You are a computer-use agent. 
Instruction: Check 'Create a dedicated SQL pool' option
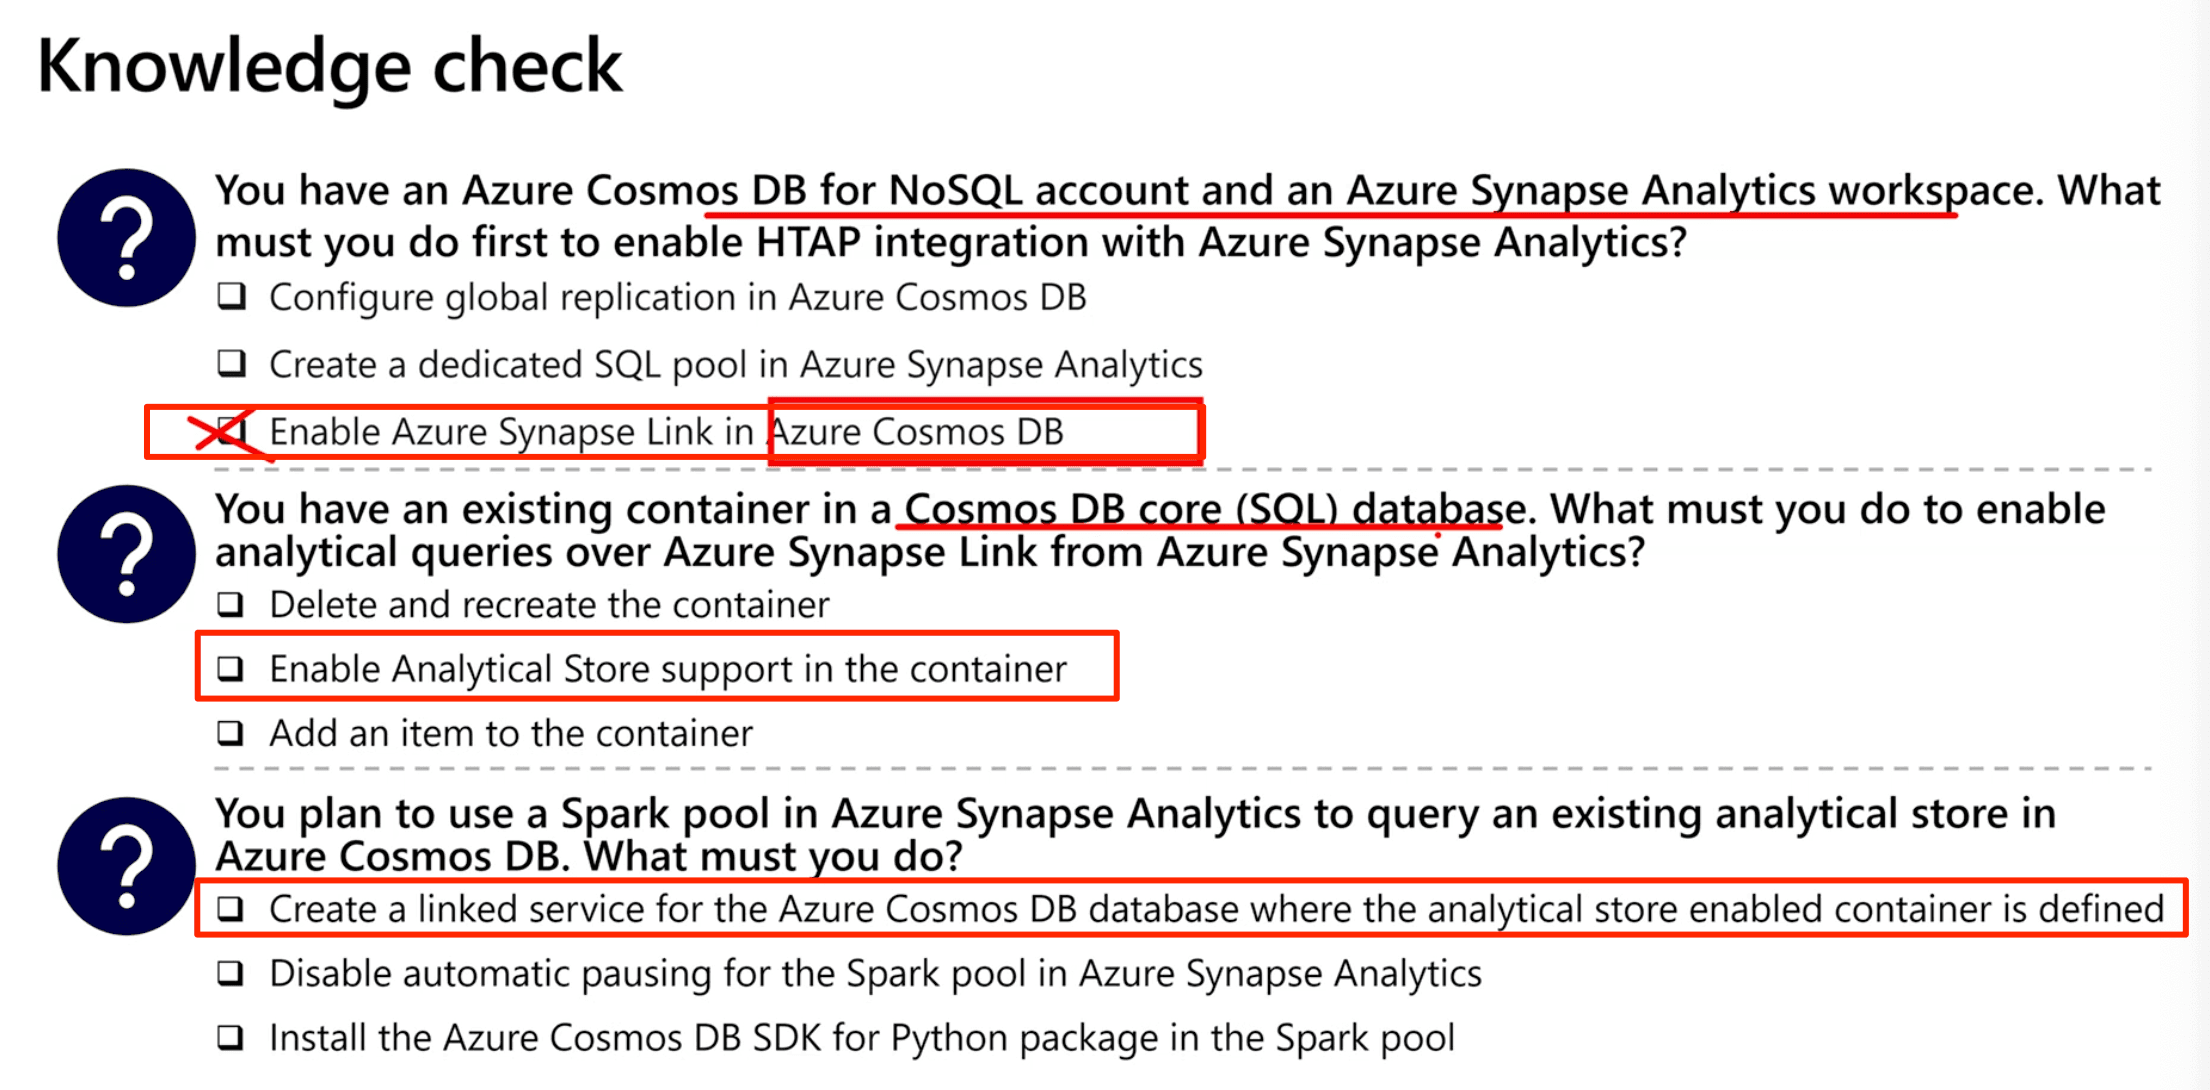(x=232, y=363)
